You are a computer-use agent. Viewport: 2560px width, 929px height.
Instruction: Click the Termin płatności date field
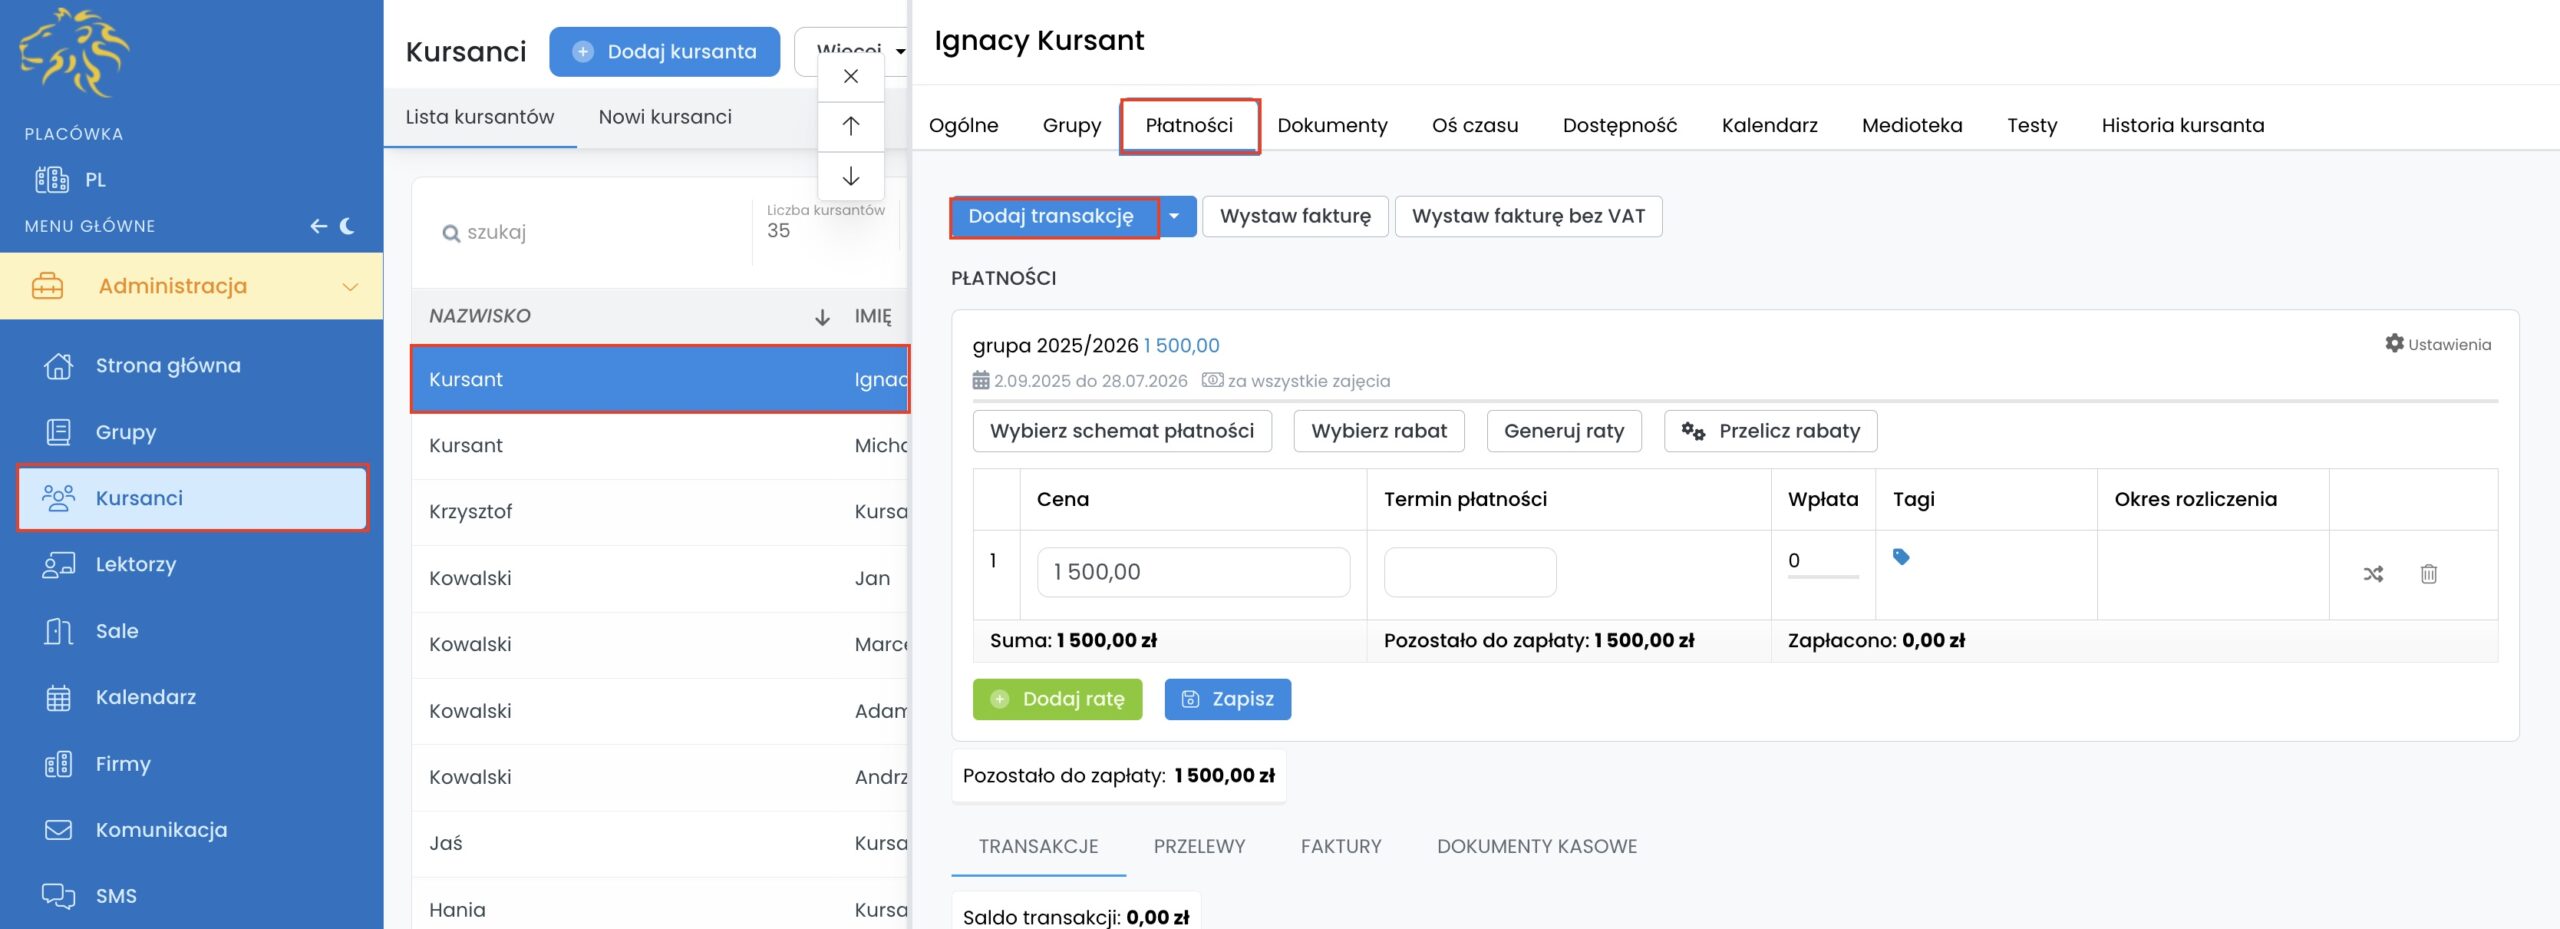(x=1469, y=572)
